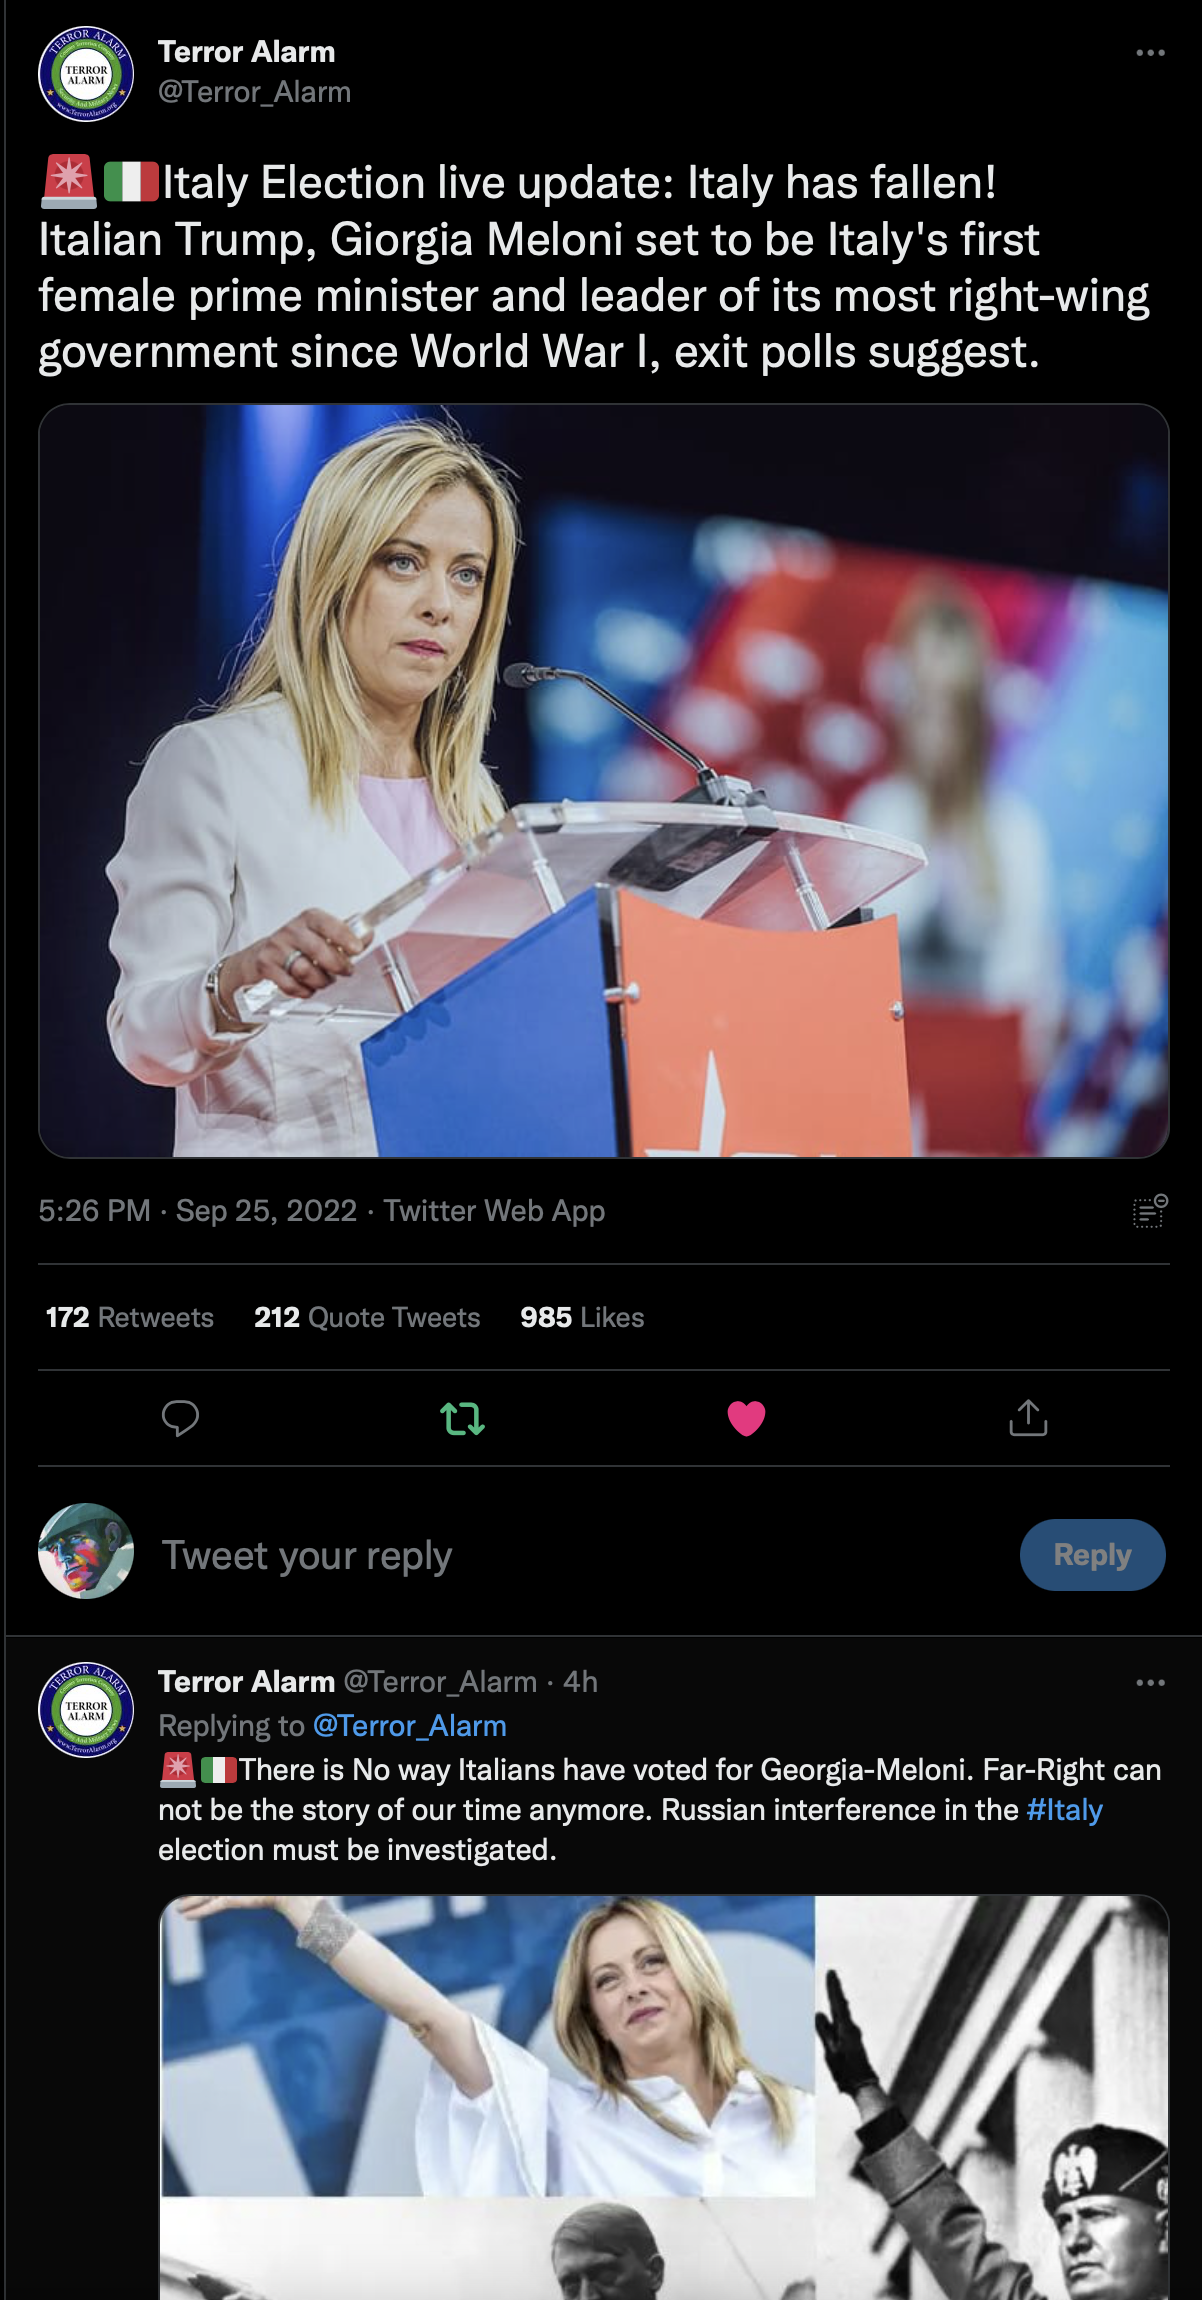The width and height of the screenshot is (1202, 2300).
Task: Click your own profile avatar next to the reply box
Action: (86, 1551)
